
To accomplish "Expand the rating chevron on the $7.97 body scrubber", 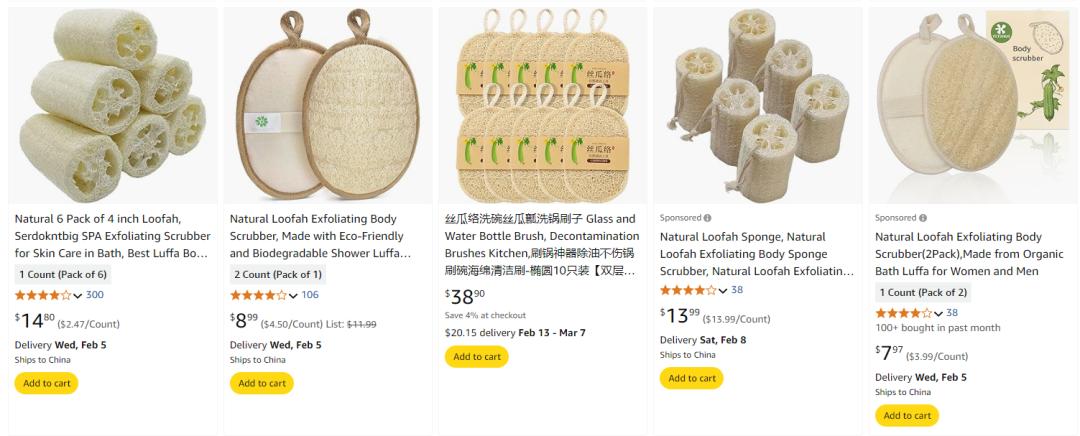I will [938, 313].
